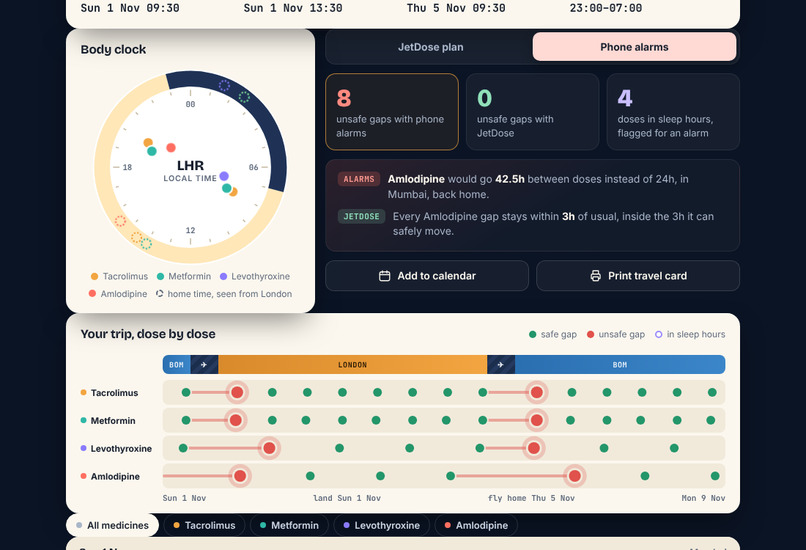
Task: Click the dashed red home-time marker on clock ring
Action: tap(120, 221)
